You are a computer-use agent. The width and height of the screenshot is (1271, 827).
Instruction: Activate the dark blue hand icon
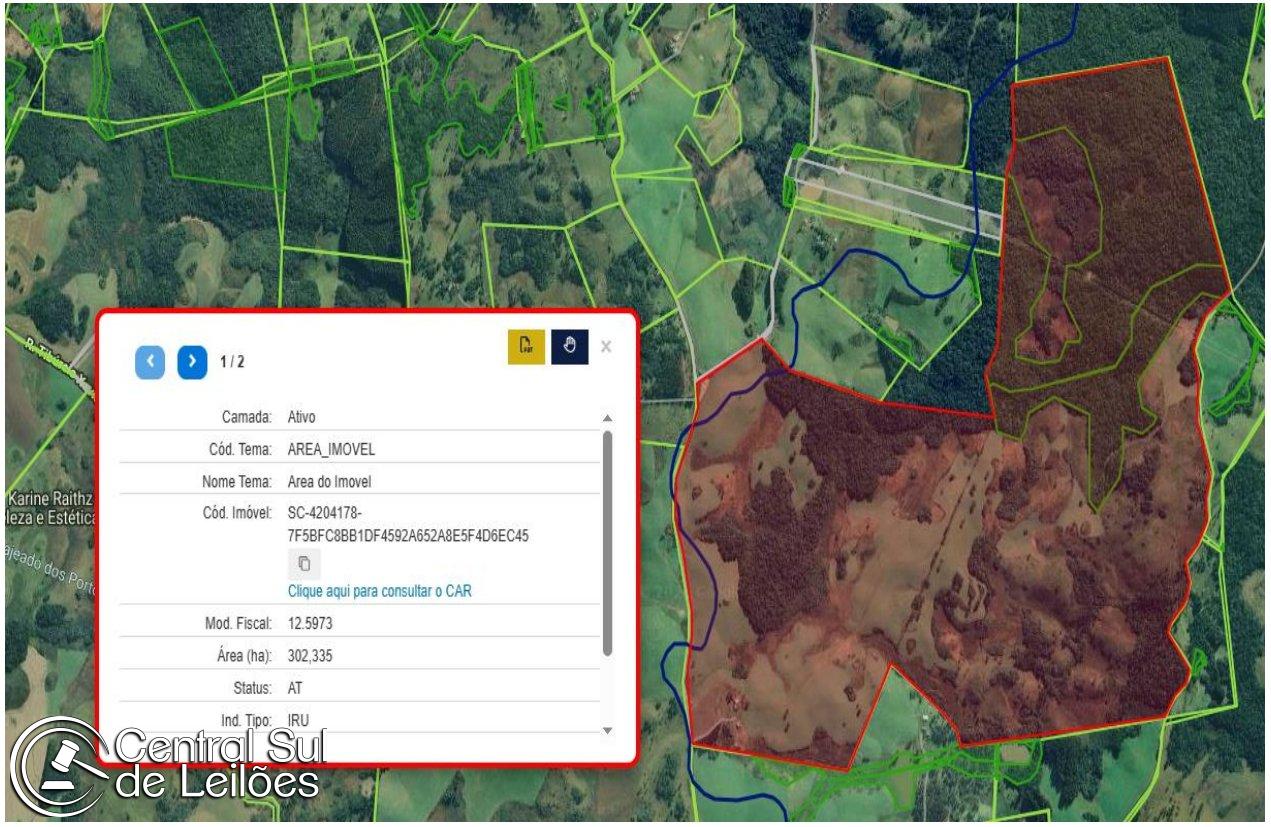click(x=569, y=346)
